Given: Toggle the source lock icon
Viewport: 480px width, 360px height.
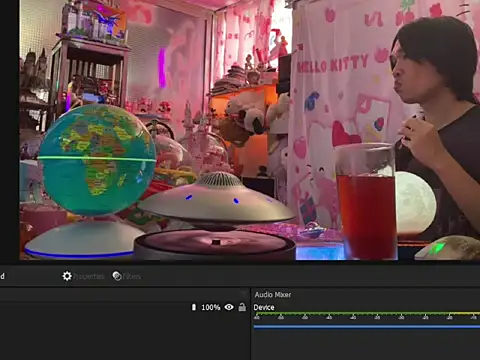Looking at the screenshot, I should coord(242,307).
